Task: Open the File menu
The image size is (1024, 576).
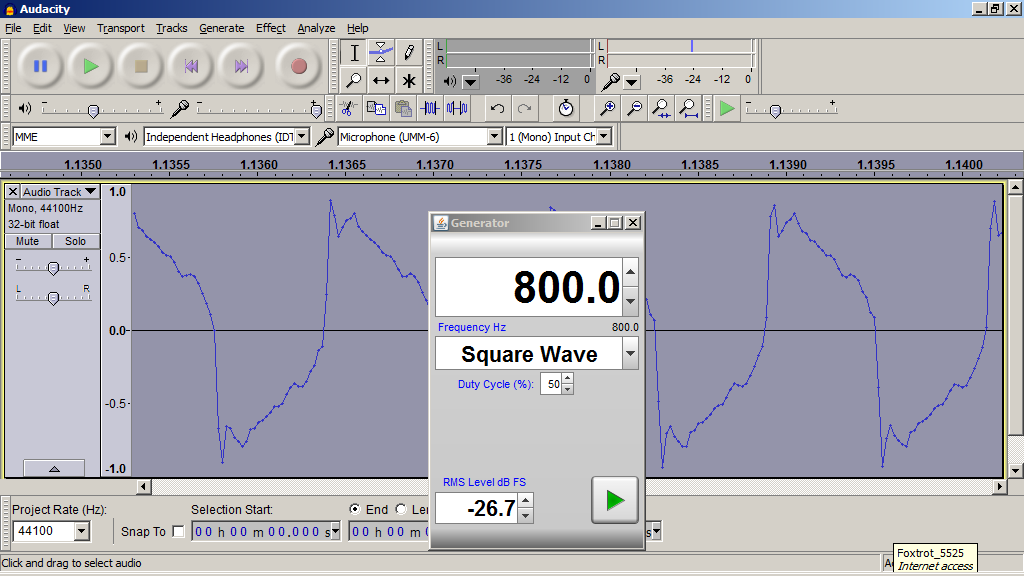Action: pos(13,28)
